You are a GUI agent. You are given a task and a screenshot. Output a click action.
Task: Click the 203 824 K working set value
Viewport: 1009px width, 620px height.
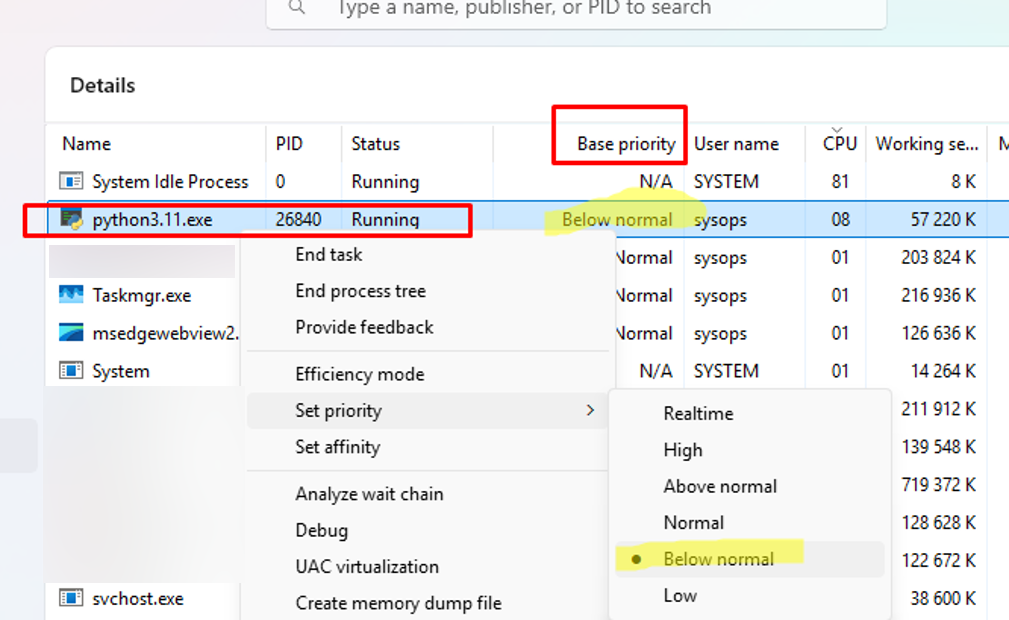938,258
